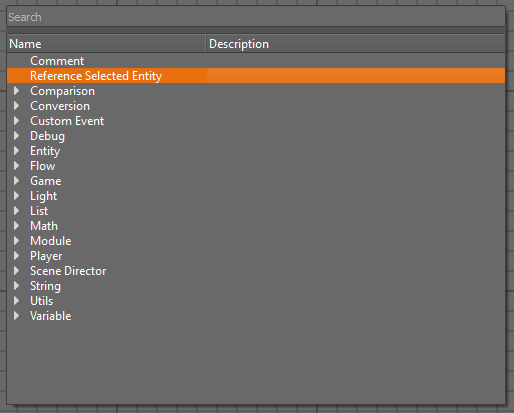
Task: Expand the Conversion category arrow
Action: 16,106
